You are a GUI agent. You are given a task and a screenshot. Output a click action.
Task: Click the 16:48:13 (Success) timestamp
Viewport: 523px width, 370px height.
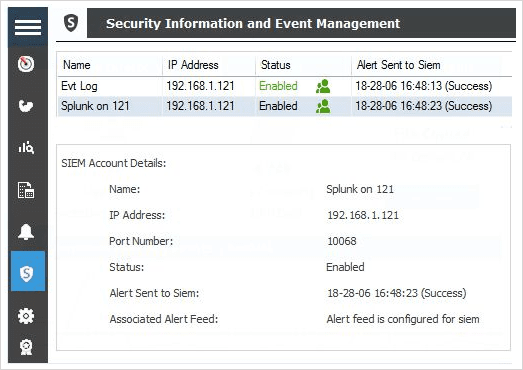pyautogui.click(x=424, y=86)
